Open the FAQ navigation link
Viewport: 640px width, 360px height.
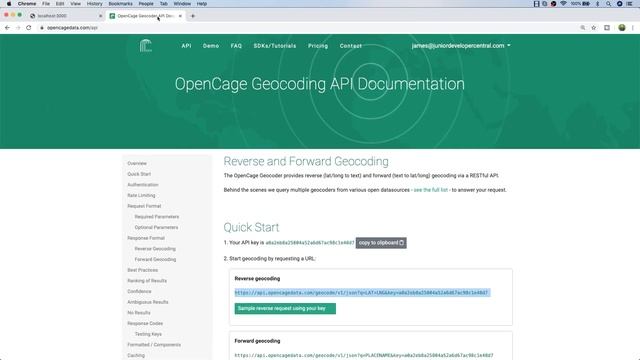(236, 46)
